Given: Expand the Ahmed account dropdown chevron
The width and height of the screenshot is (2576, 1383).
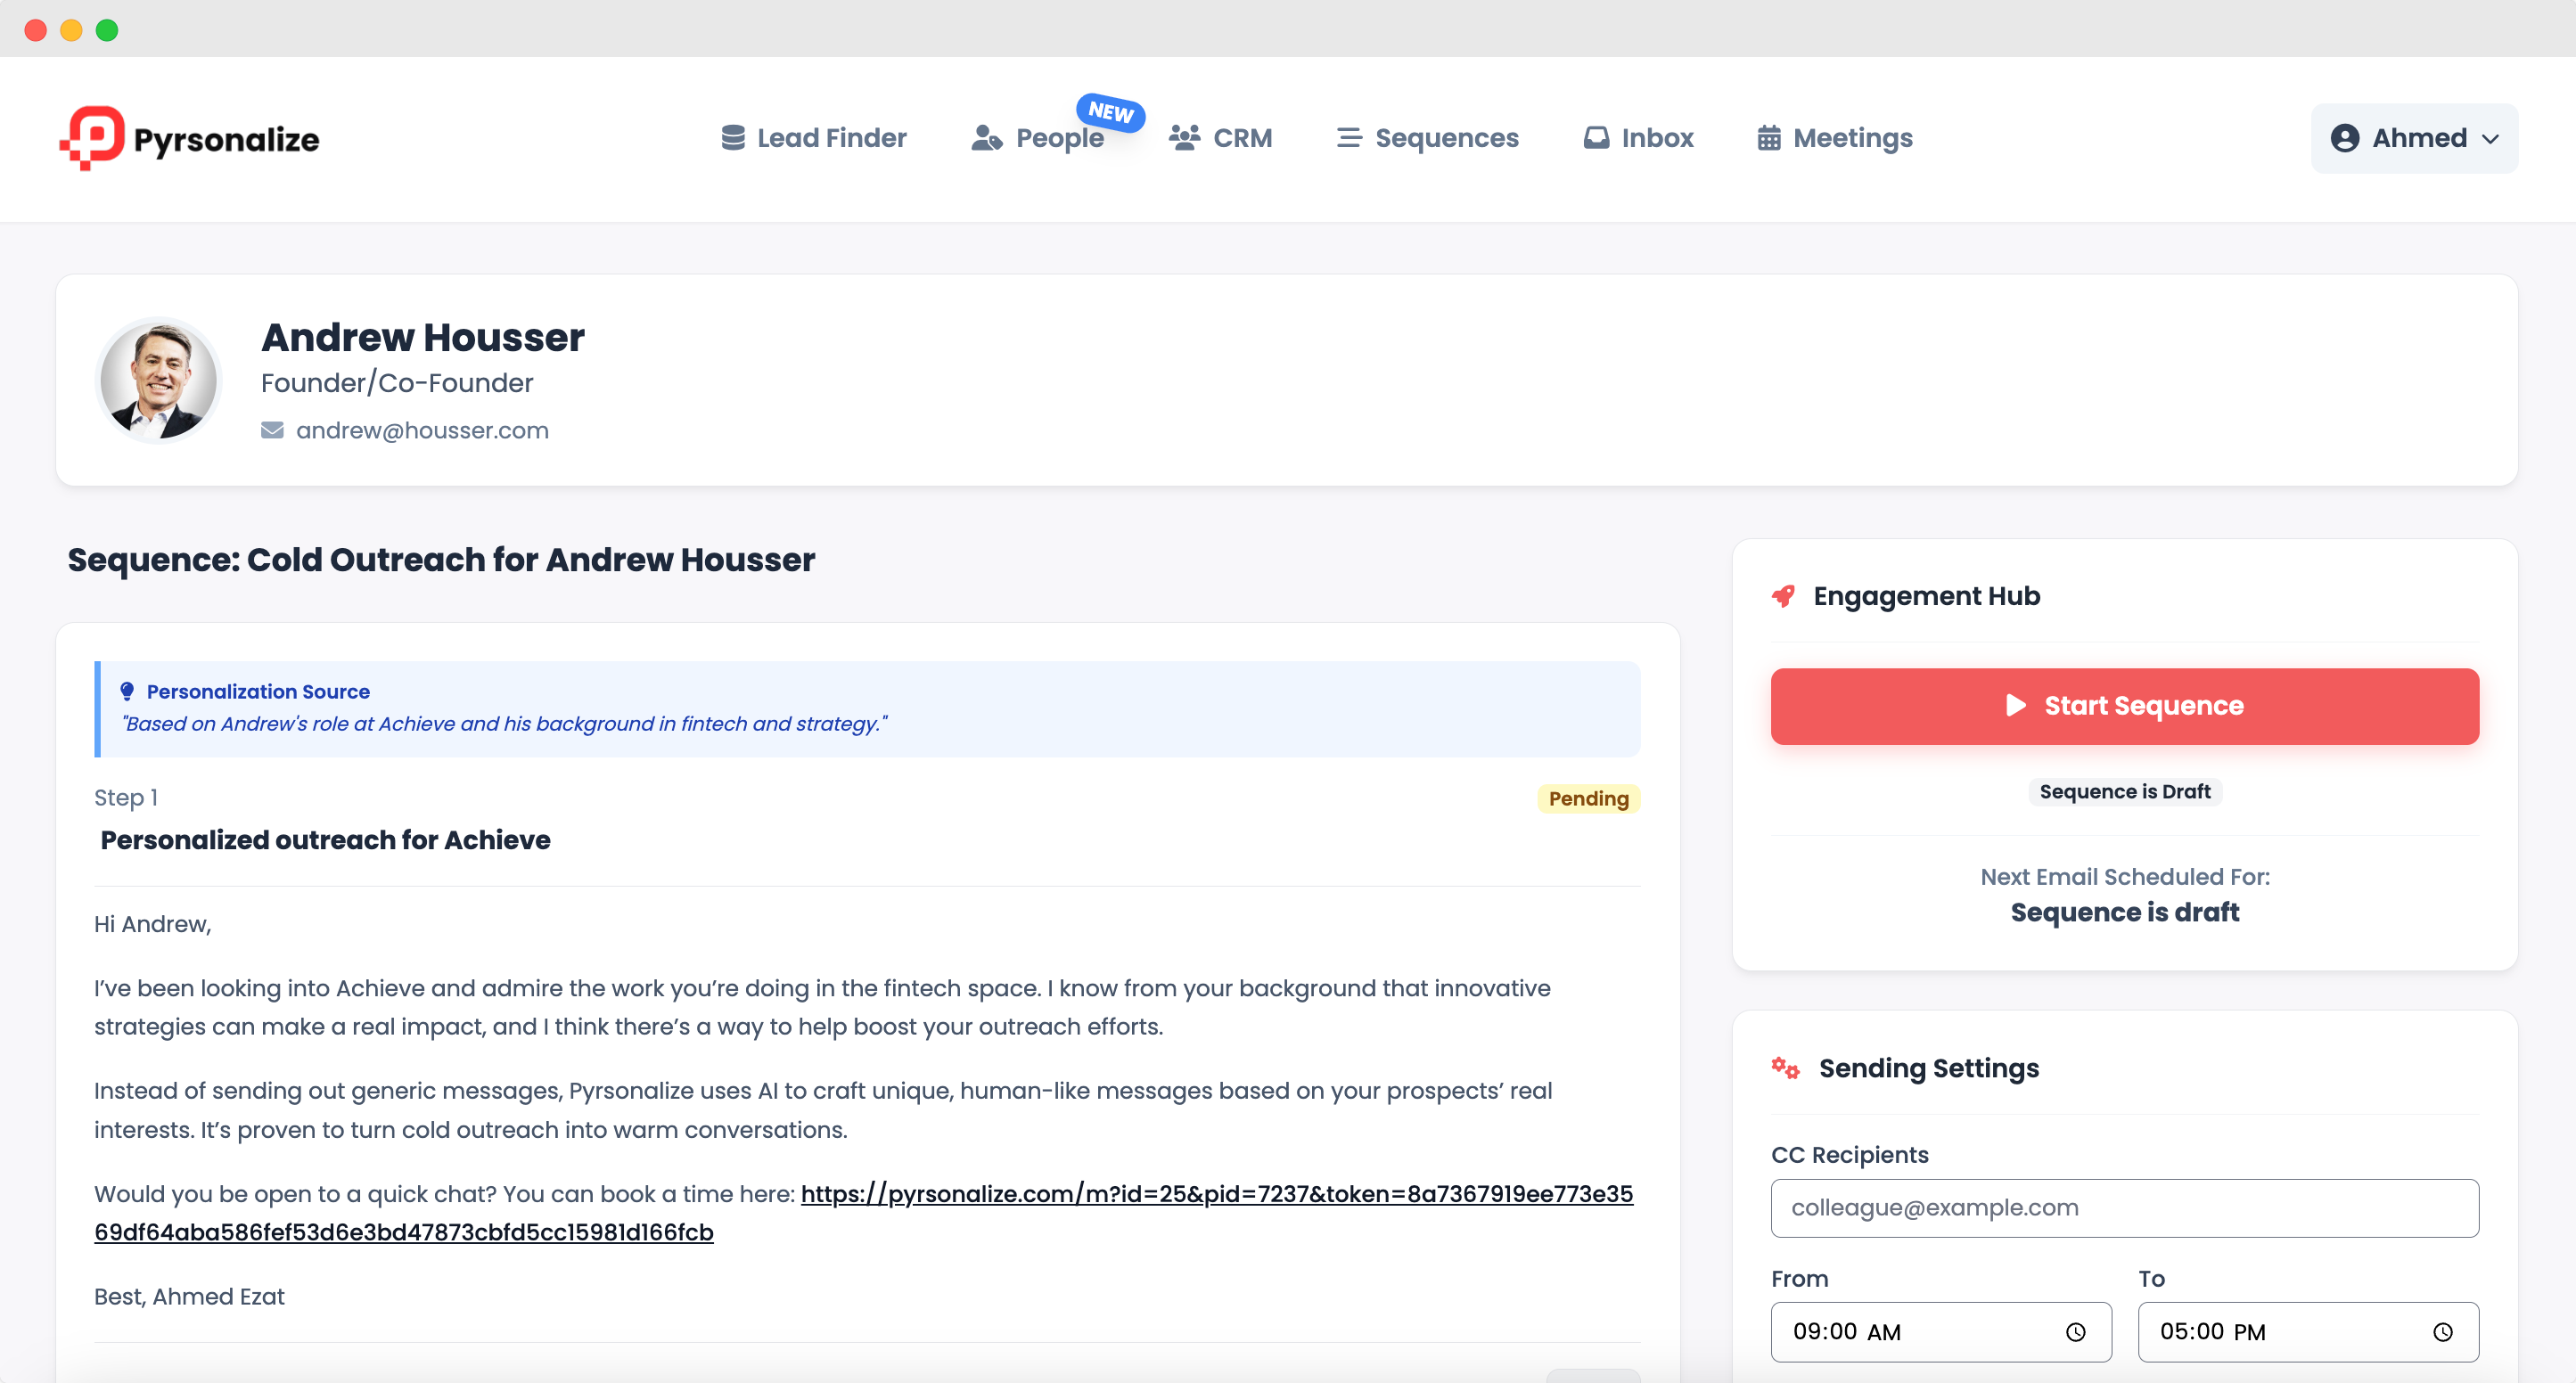Looking at the screenshot, I should tap(2491, 139).
